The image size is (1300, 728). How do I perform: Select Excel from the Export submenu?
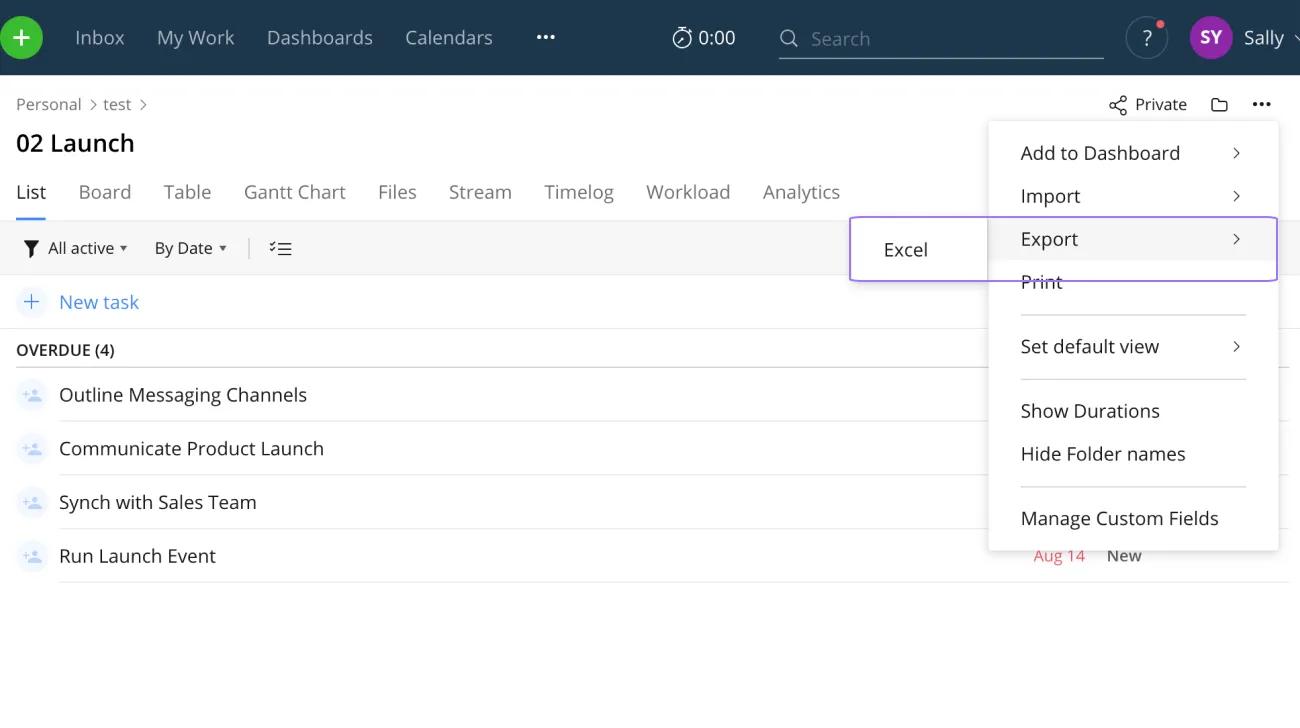(904, 249)
